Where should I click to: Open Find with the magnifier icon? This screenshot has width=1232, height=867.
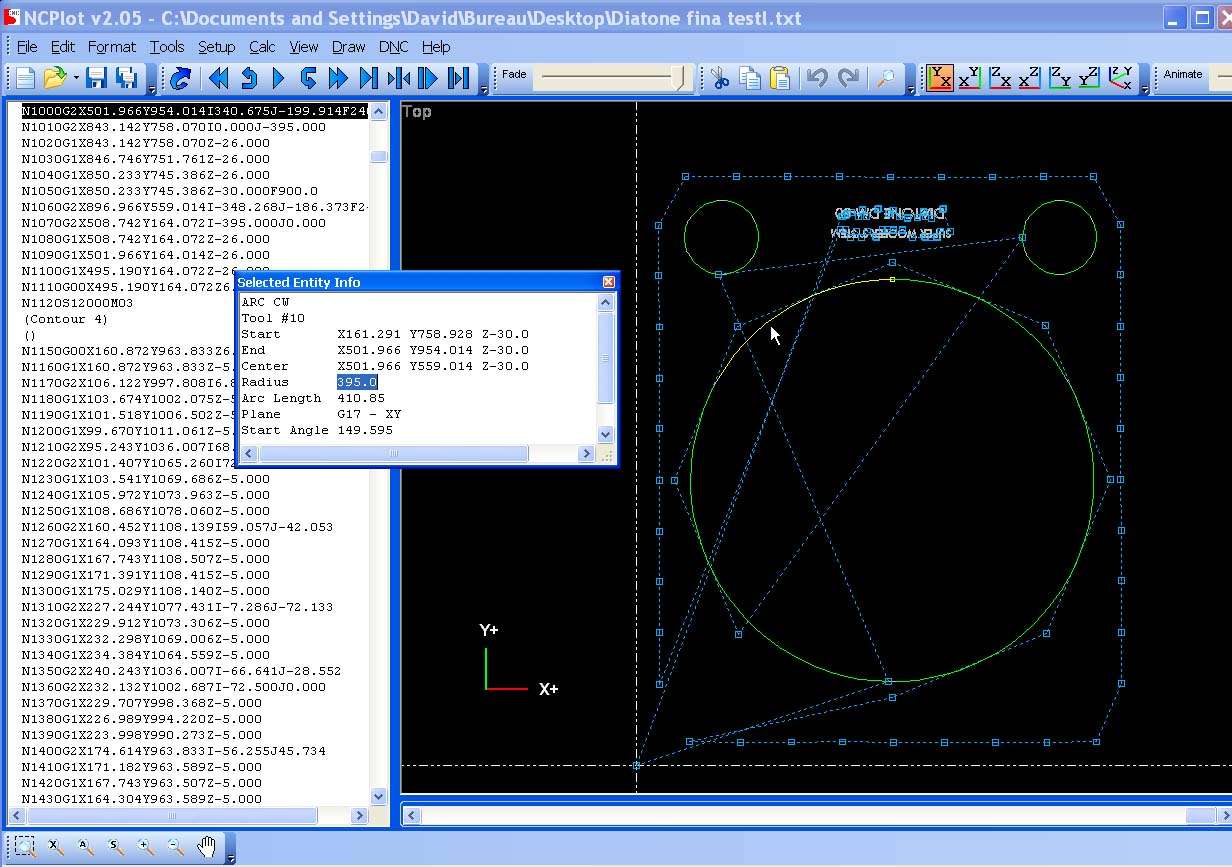pyautogui.click(x=886, y=78)
